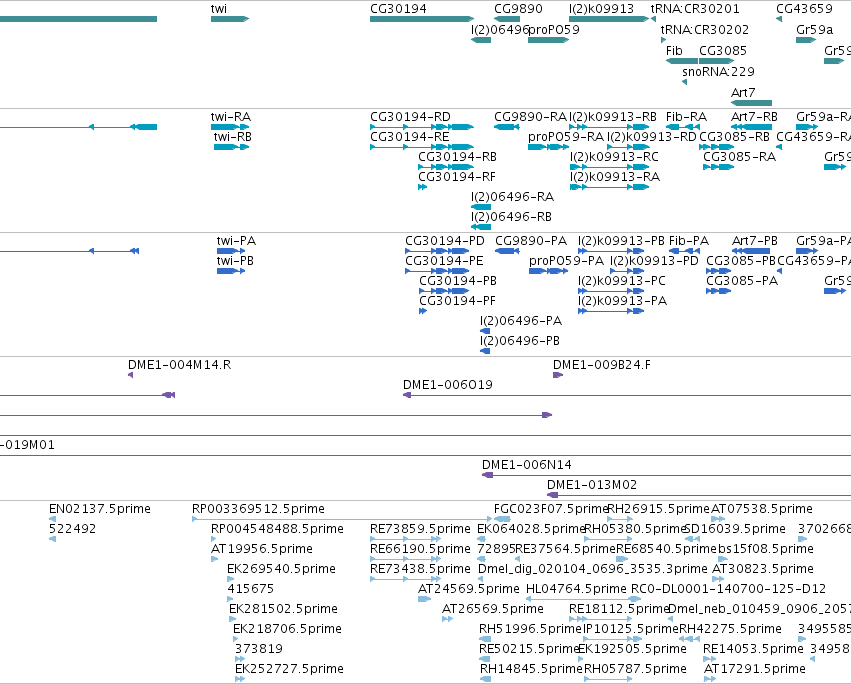Click protein CG3085-PA
The height and width of the screenshot is (684, 851).
point(742,281)
